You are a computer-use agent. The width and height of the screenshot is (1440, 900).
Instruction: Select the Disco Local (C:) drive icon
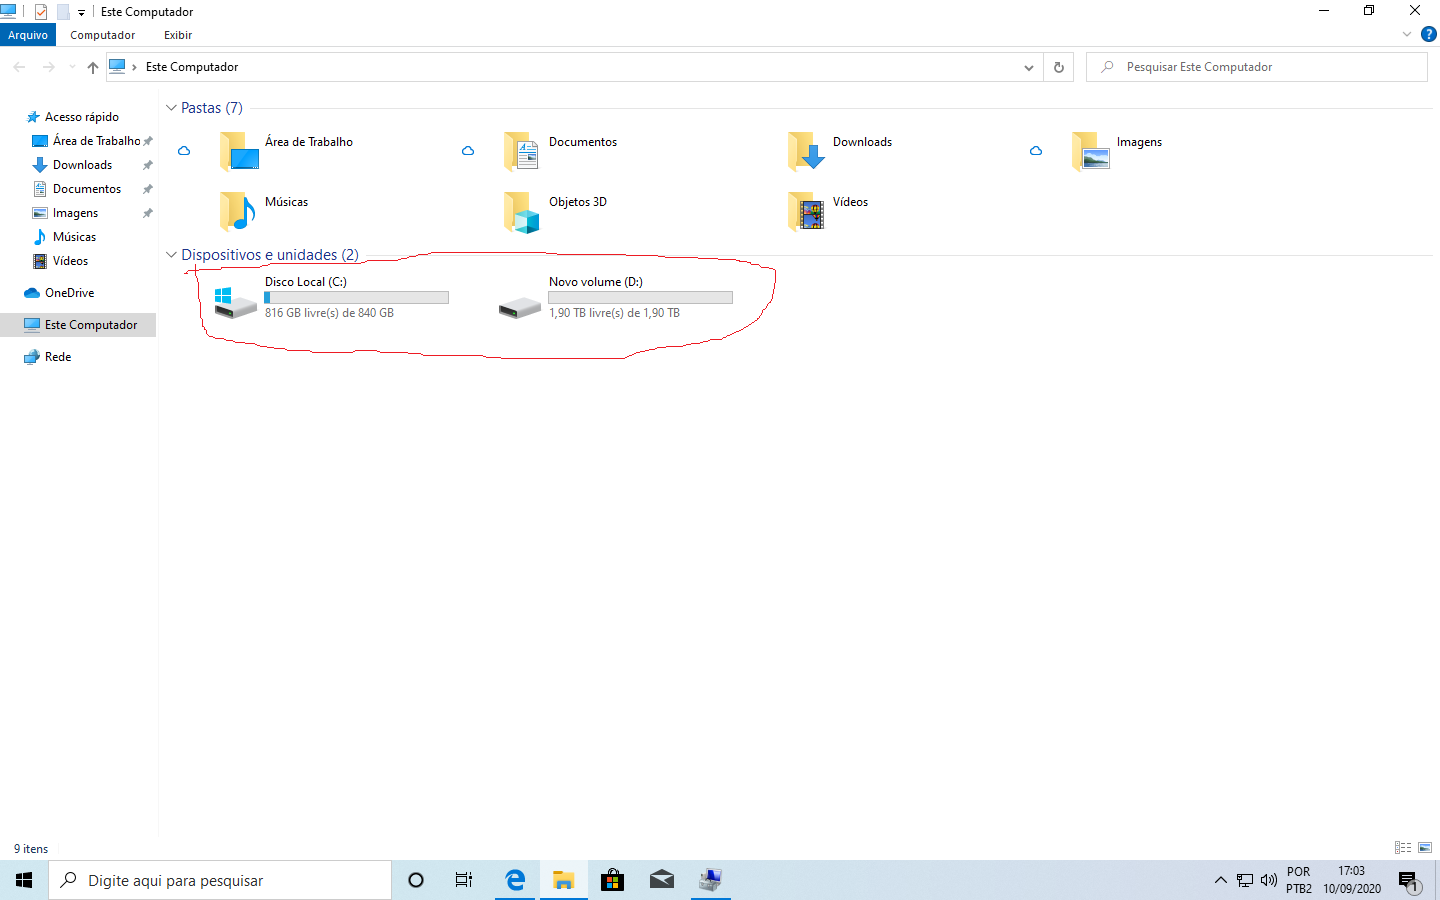point(237,302)
